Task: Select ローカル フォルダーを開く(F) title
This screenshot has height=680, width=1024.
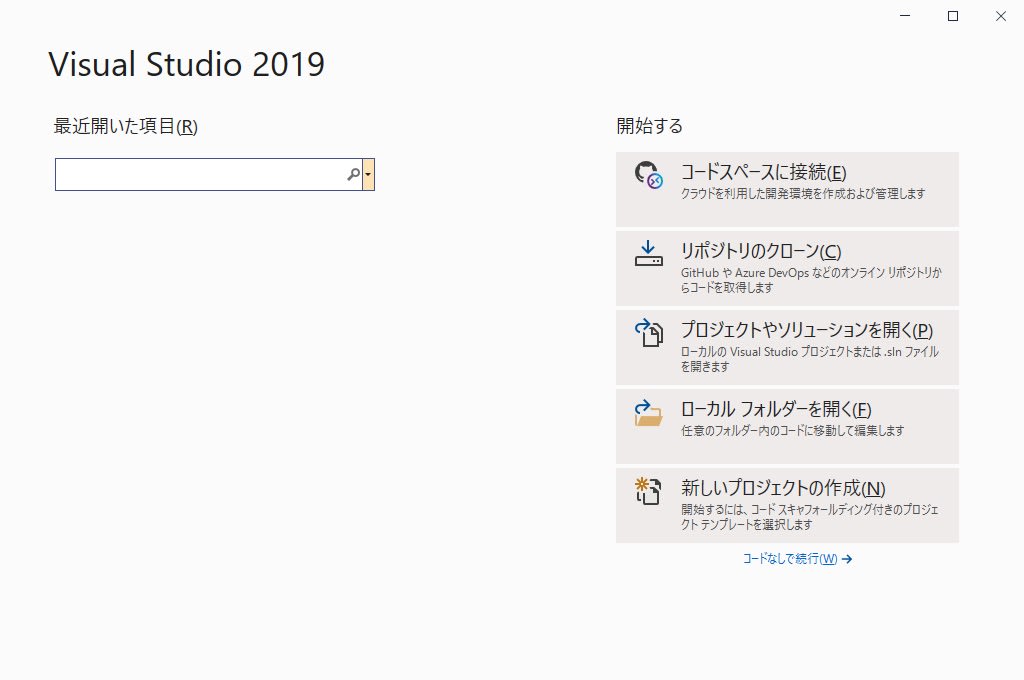Action: tap(776, 410)
